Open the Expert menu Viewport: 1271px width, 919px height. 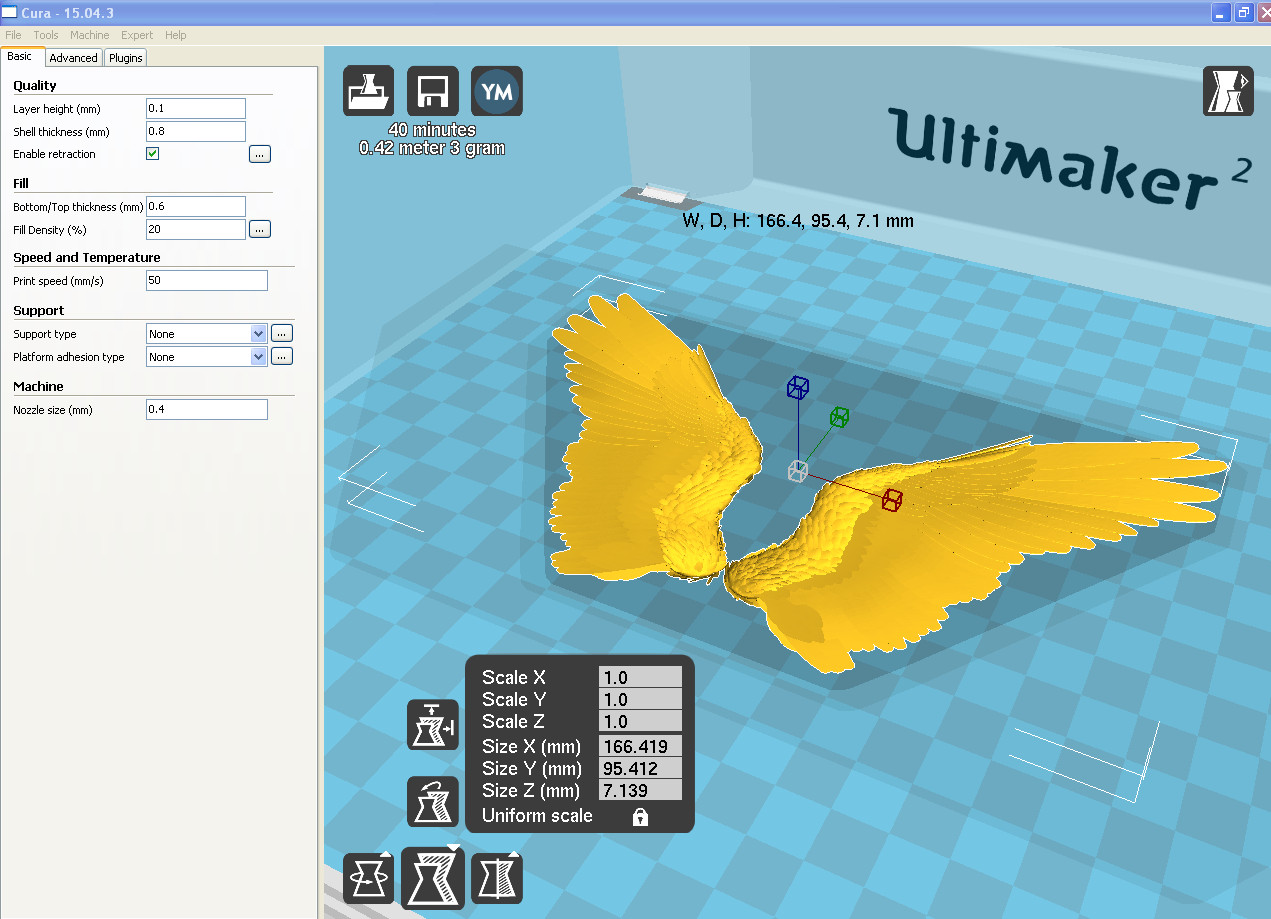tap(137, 35)
